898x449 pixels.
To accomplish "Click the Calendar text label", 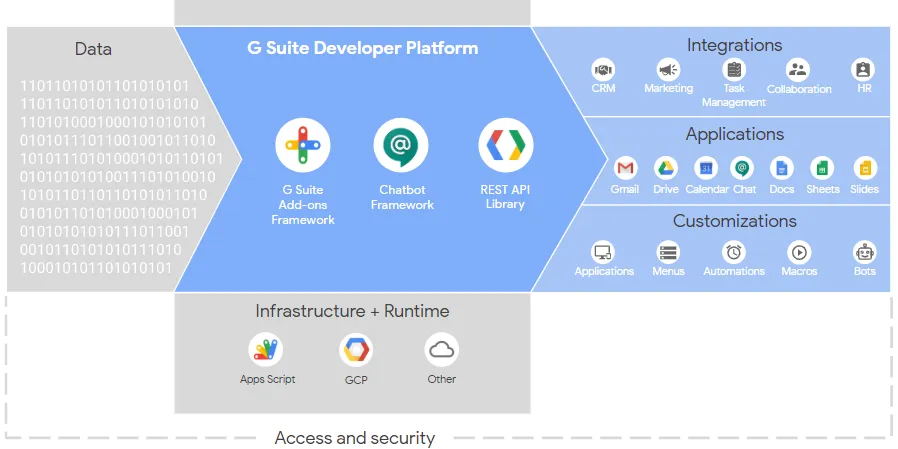I will [707, 189].
